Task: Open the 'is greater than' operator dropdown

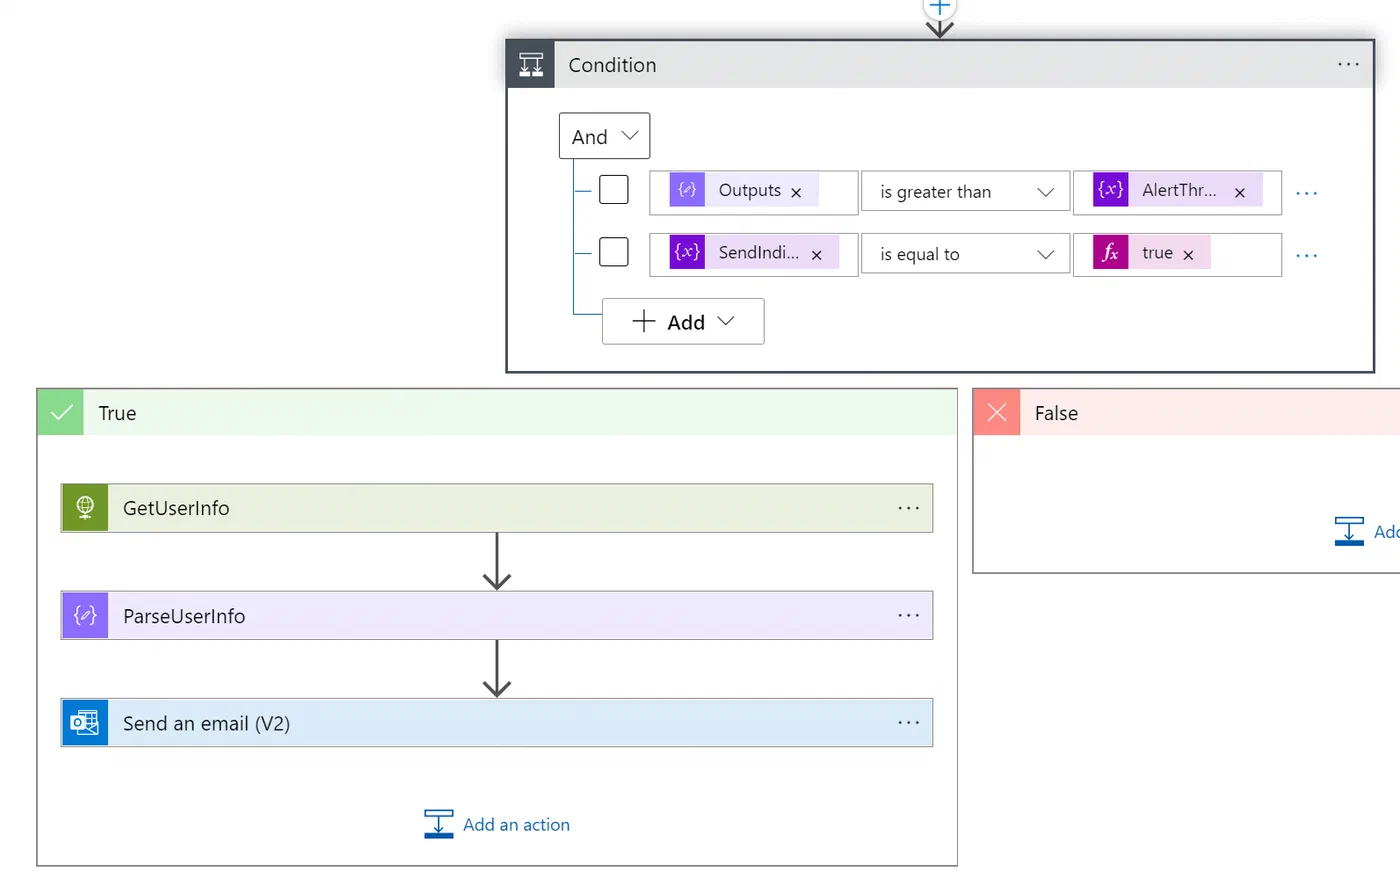Action: (x=966, y=191)
